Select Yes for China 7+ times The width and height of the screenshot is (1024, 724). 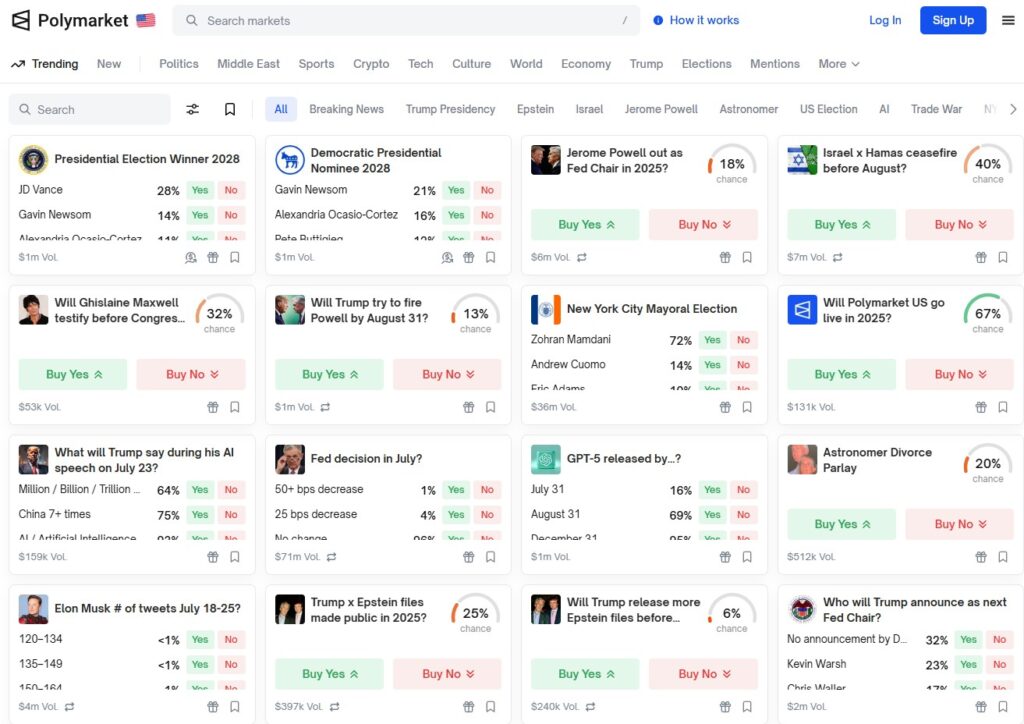(200, 514)
